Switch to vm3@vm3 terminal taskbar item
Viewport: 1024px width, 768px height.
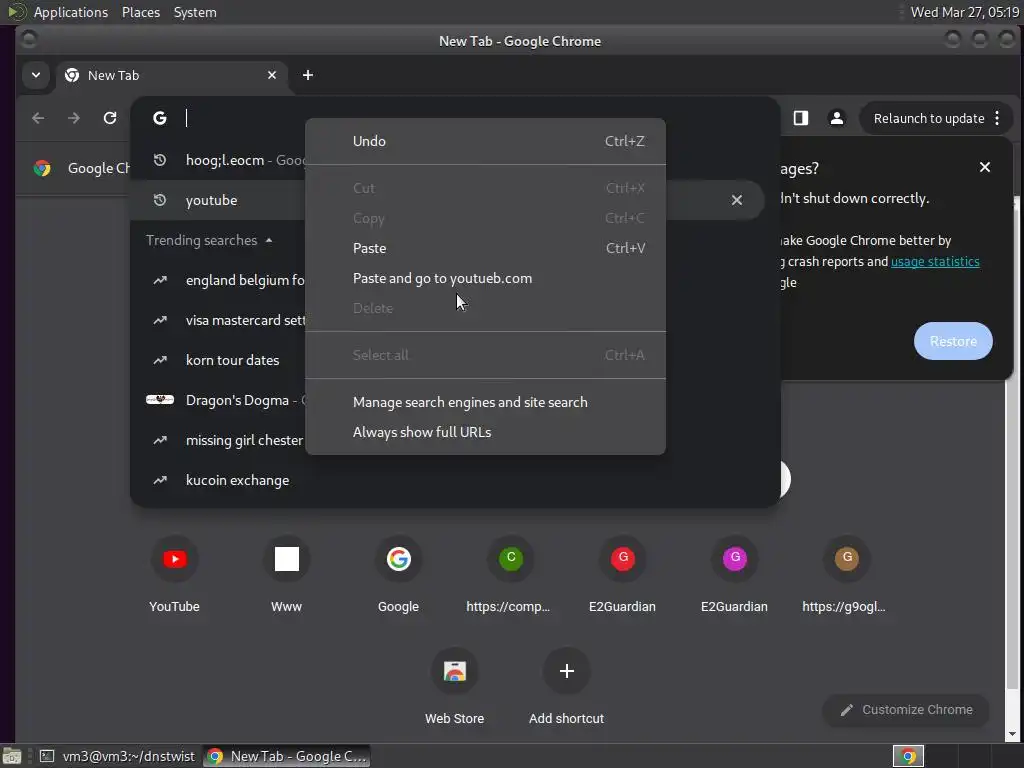coord(118,756)
